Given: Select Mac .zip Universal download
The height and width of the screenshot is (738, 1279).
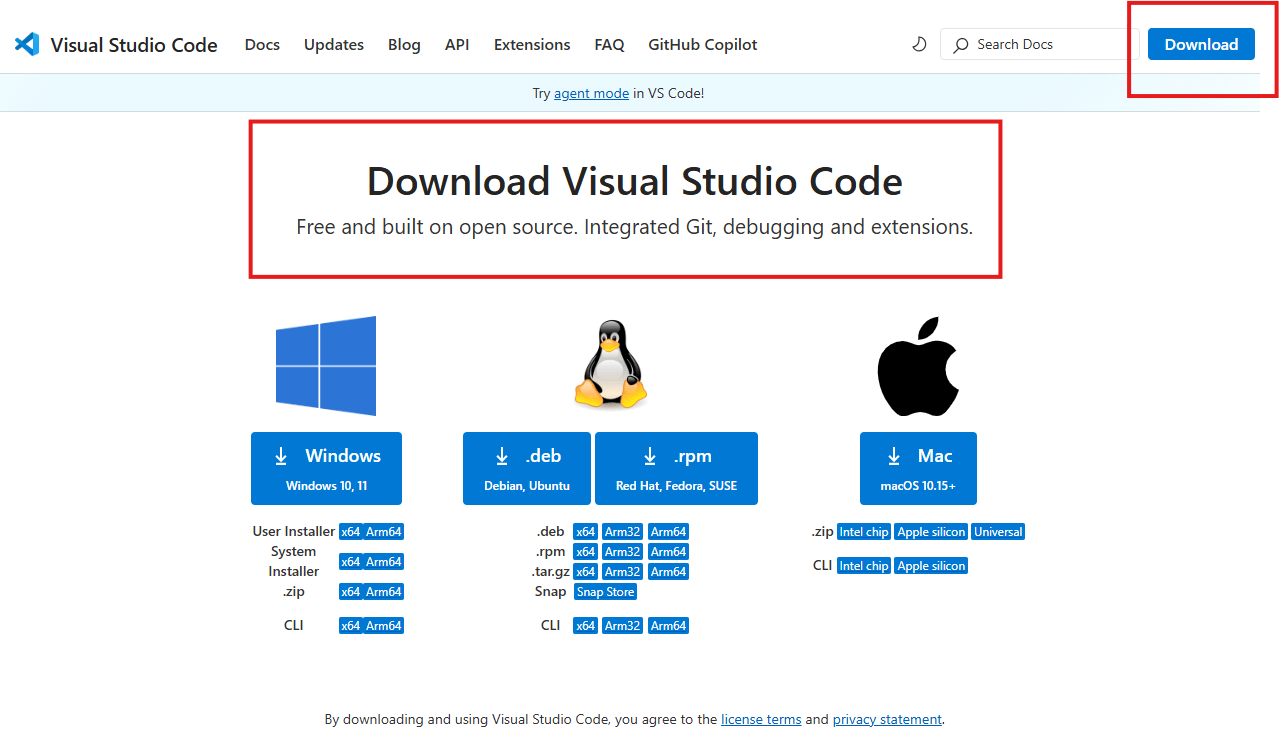Looking at the screenshot, I should coord(998,532).
